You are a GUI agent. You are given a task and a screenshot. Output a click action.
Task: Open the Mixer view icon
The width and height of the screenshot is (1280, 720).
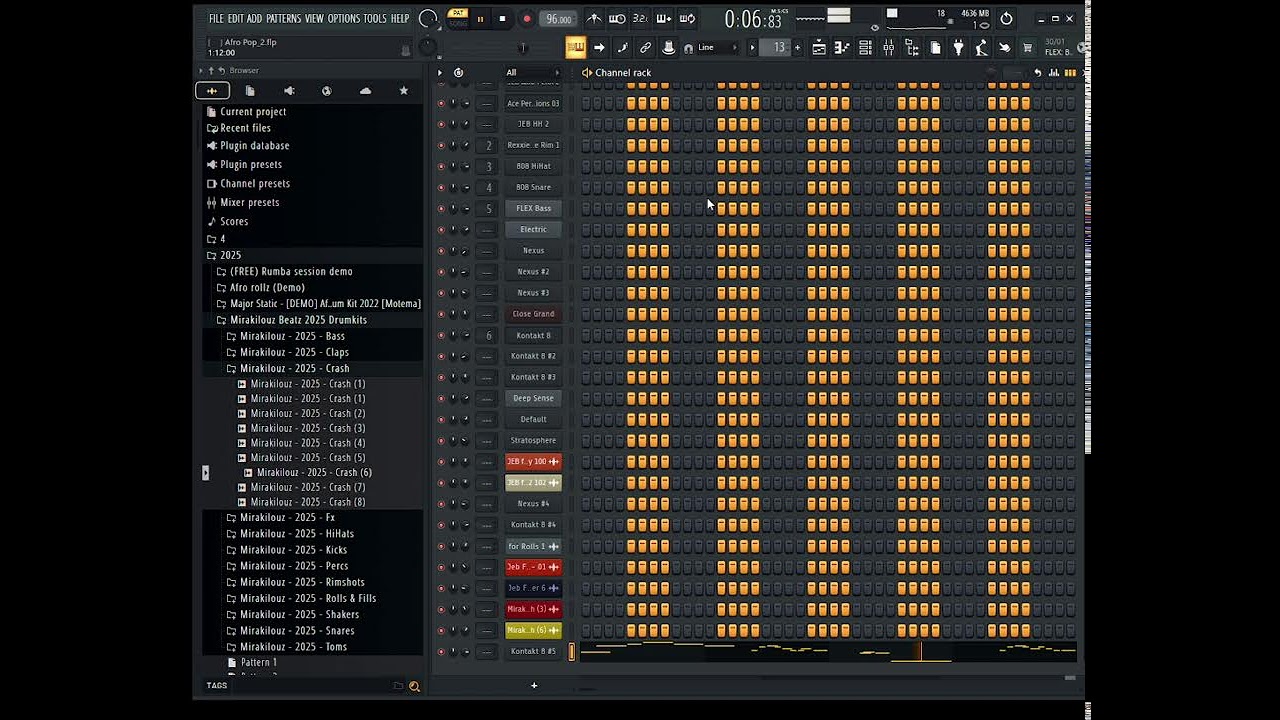coord(888,47)
